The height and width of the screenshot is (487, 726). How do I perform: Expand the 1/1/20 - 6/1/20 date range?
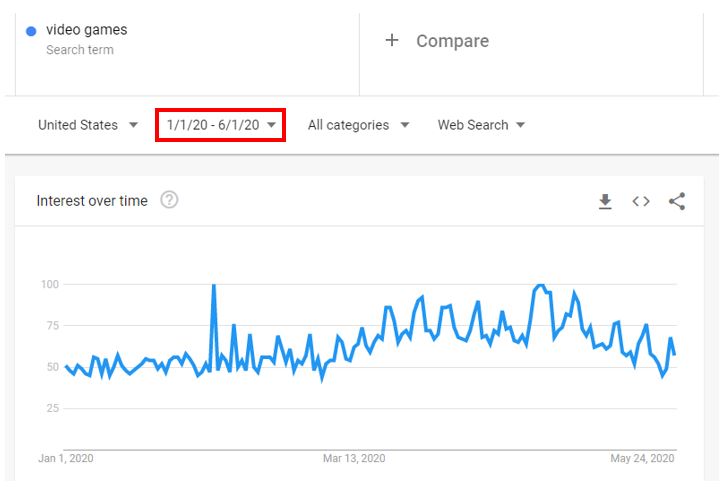221,125
